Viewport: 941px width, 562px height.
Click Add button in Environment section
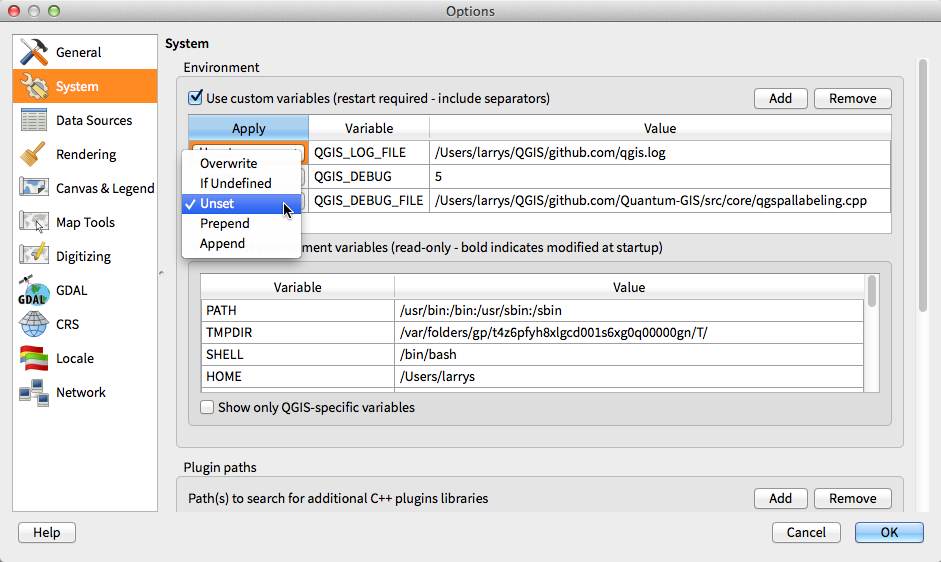[780, 98]
